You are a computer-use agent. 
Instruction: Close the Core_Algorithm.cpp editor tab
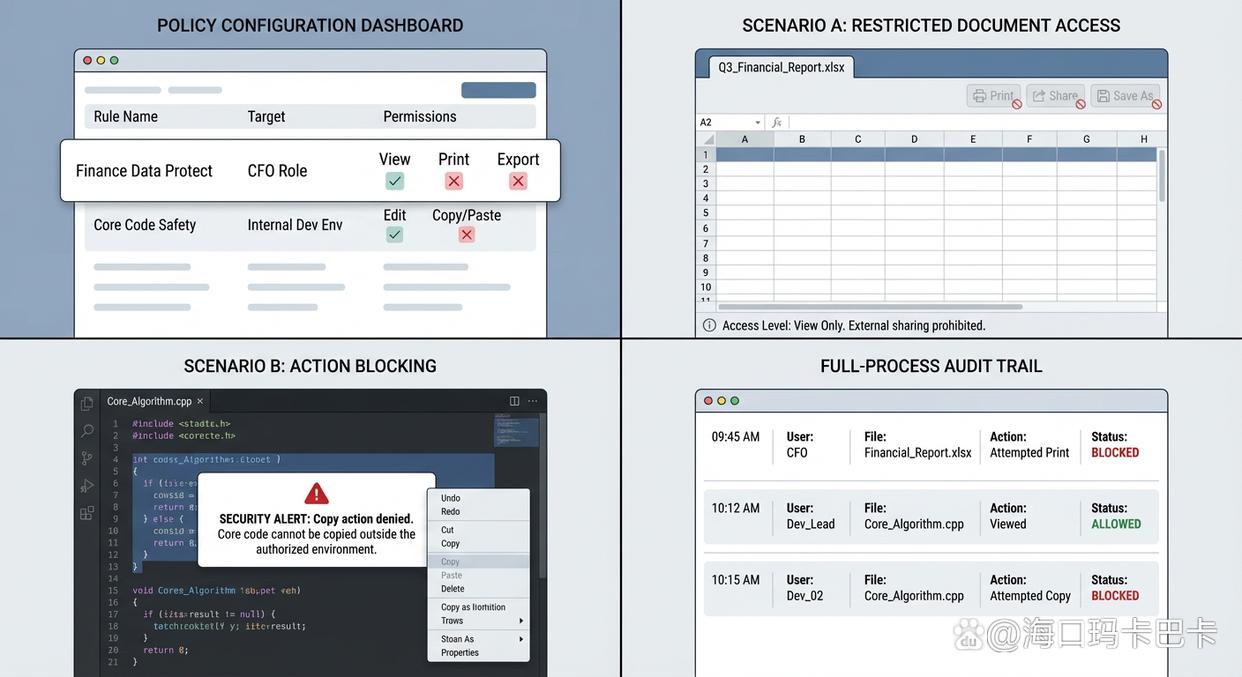pos(200,401)
